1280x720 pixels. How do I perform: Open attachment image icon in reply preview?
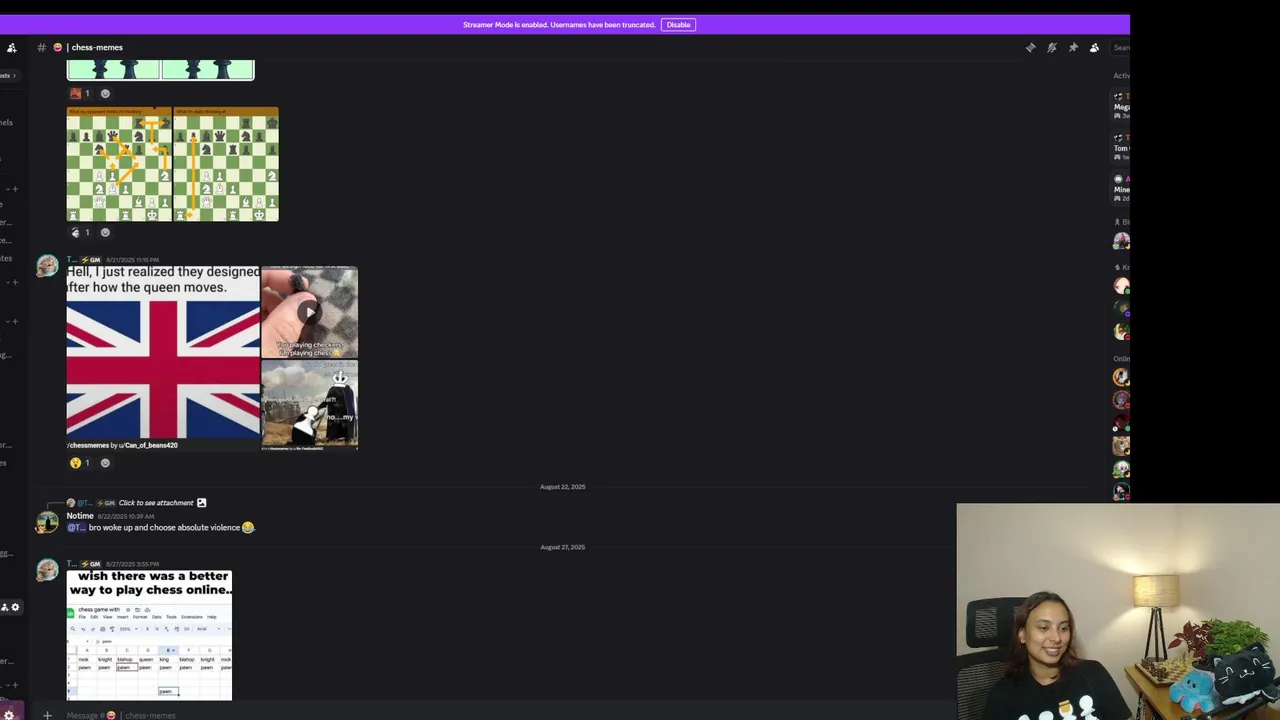click(x=201, y=503)
